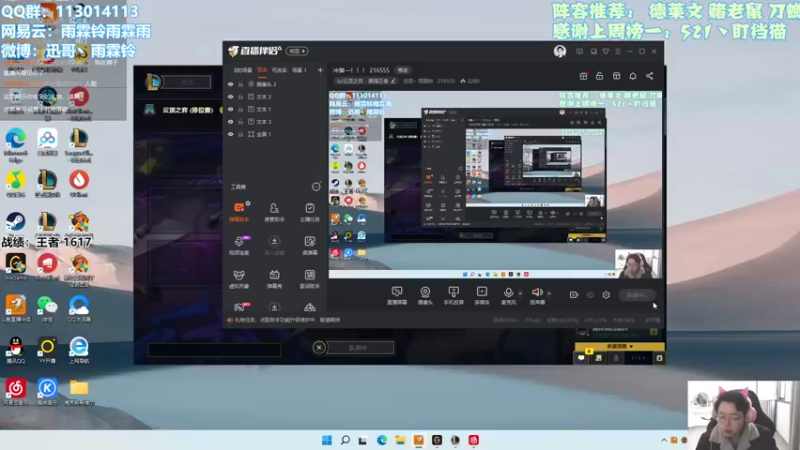Expand the microphone device dropdown arrow
This screenshot has width=800, height=450.
click(x=520, y=293)
